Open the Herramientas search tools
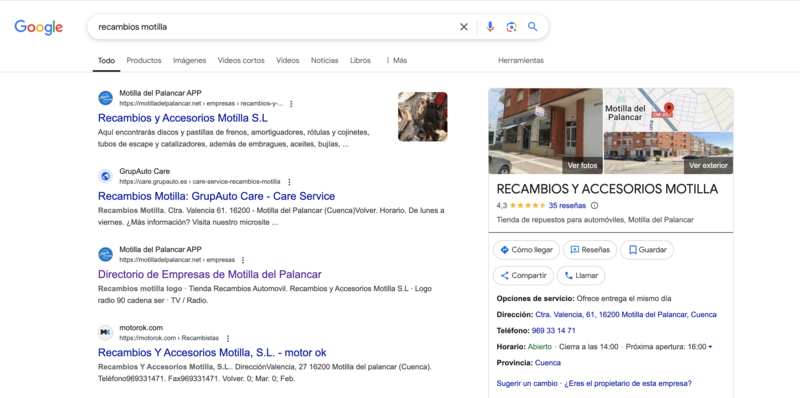800x398 pixels. point(521,60)
